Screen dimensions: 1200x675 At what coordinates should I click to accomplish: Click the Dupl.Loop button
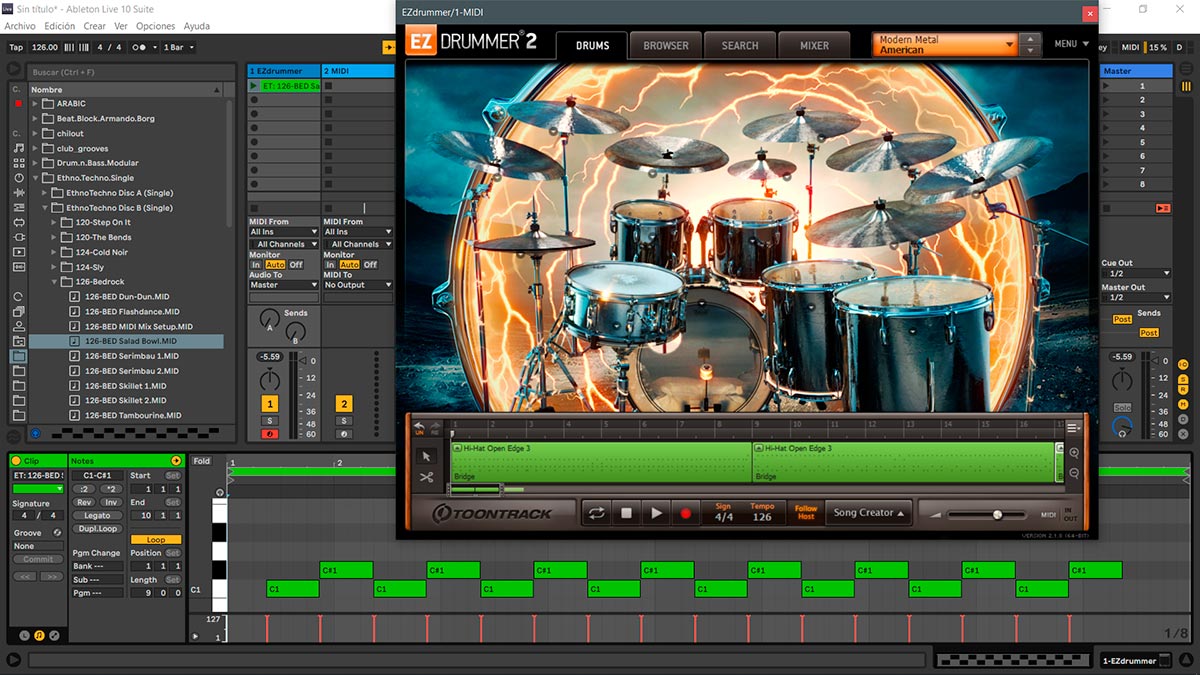97,528
